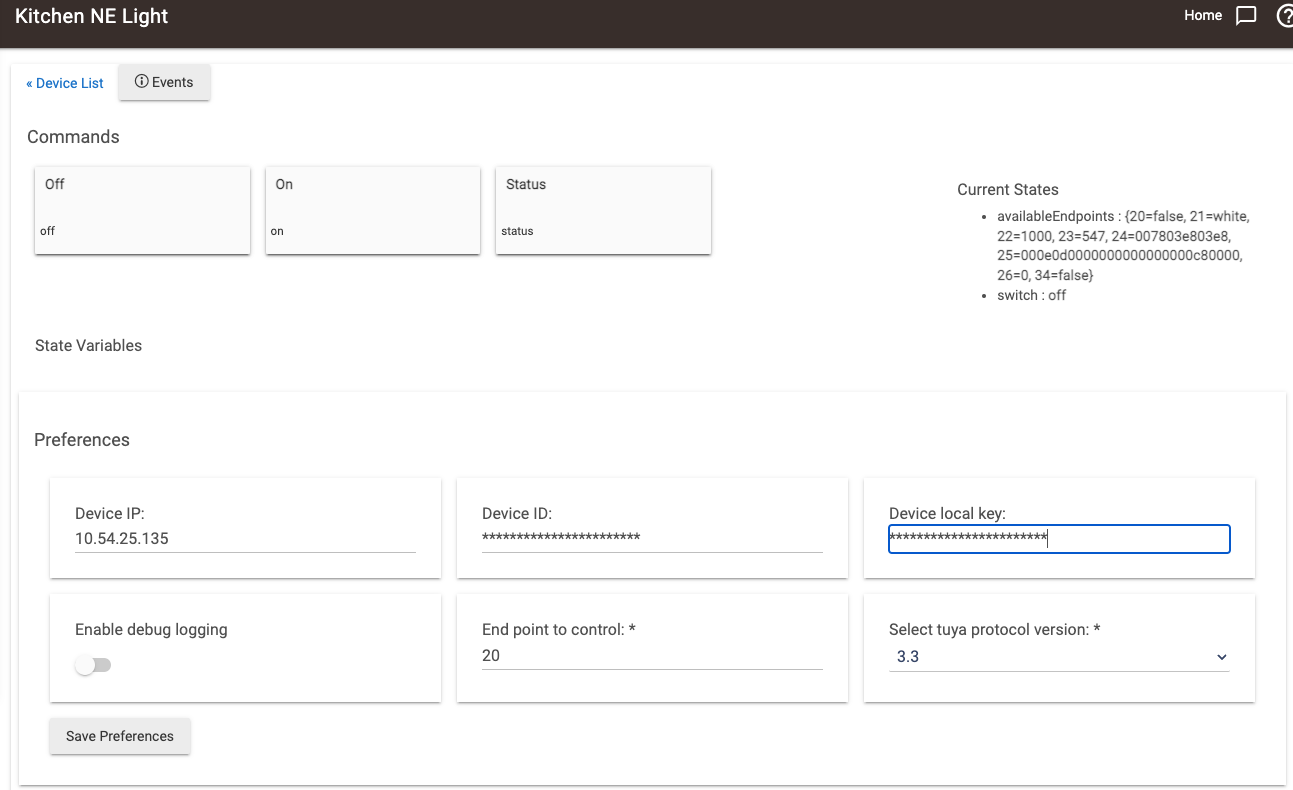
Task: Click the switch : off state entry
Action: click(1031, 295)
